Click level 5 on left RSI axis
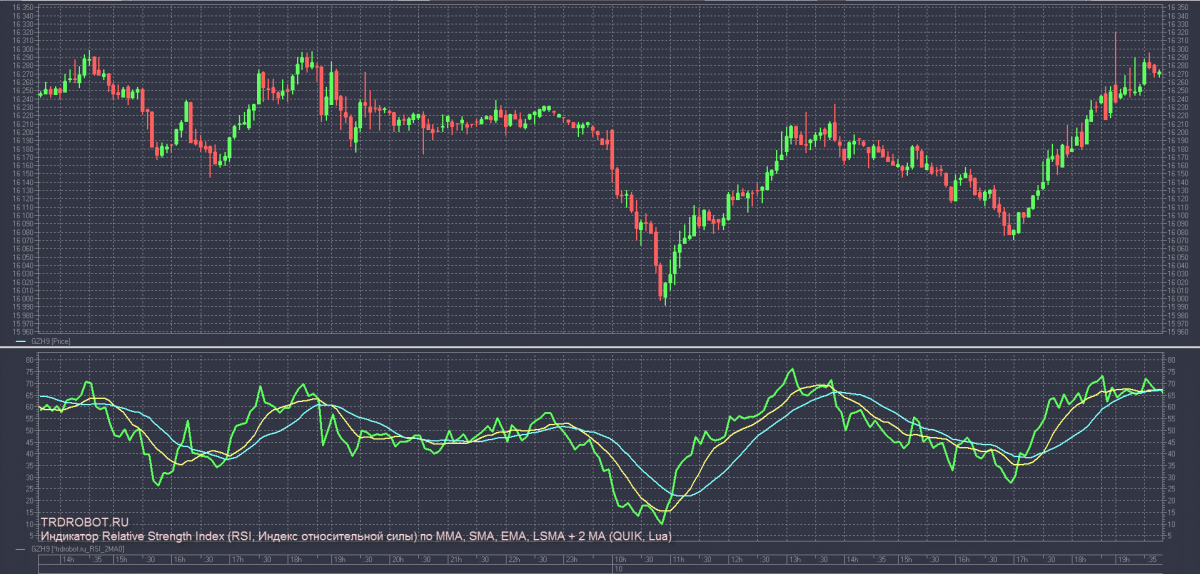 [34, 535]
